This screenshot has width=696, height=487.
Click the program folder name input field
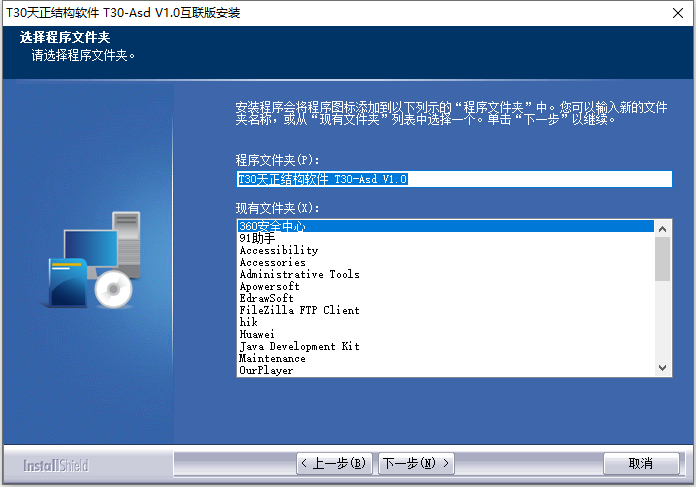pos(454,179)
